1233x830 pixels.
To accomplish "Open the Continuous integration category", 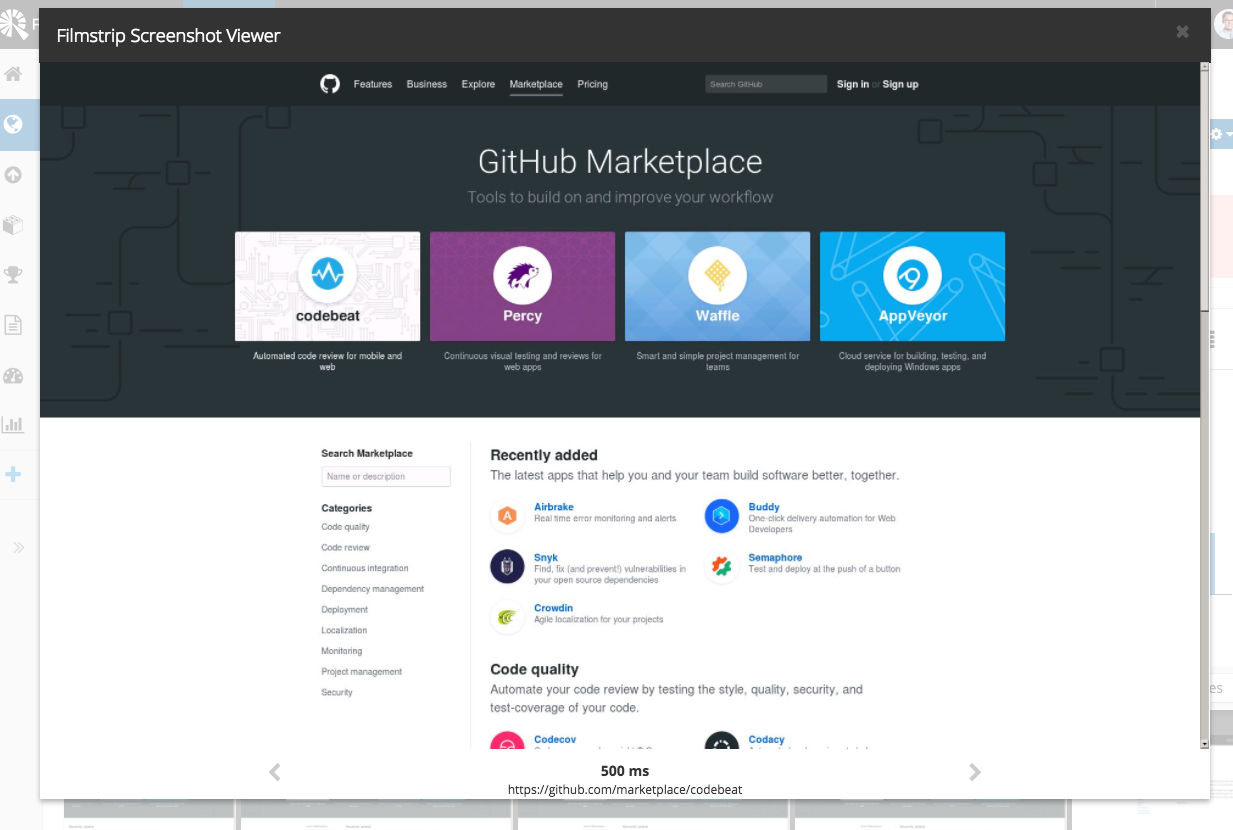I will click(x=365, y=568).
